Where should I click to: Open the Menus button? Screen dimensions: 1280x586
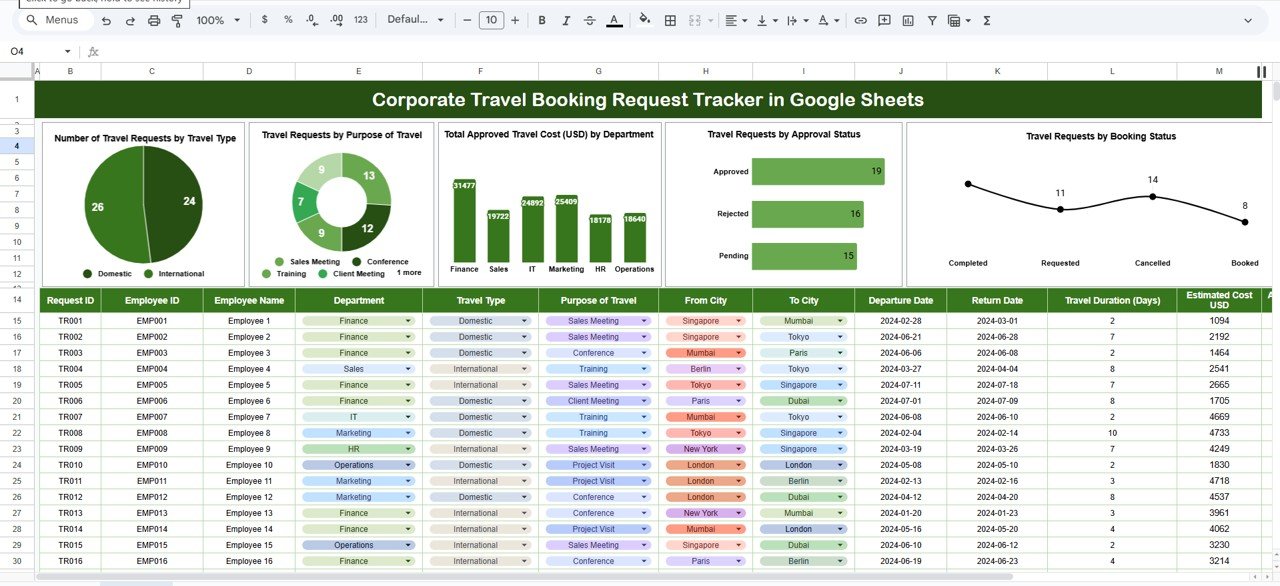pyautogui.click(x=55, y=20)
